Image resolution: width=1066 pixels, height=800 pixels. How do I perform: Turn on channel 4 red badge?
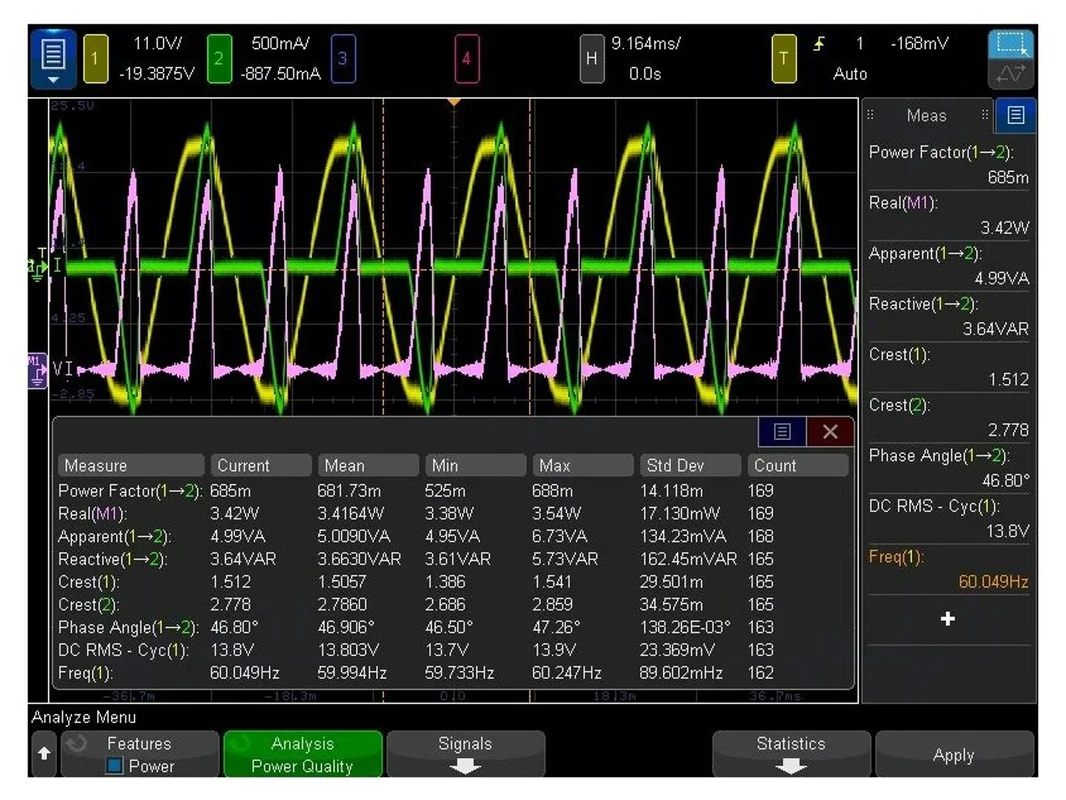[x=466, y=58]
